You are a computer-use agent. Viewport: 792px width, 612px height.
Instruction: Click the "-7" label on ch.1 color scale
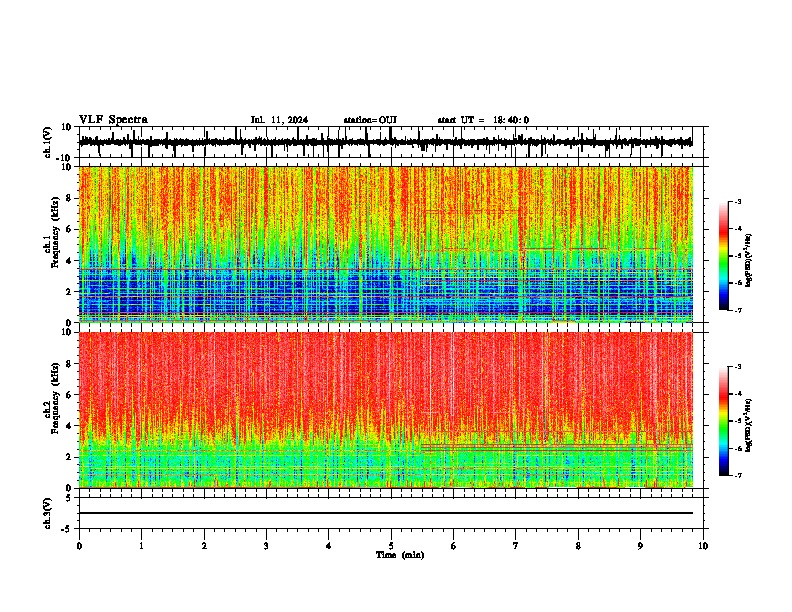pyautogui.click(x=737, y=310)
